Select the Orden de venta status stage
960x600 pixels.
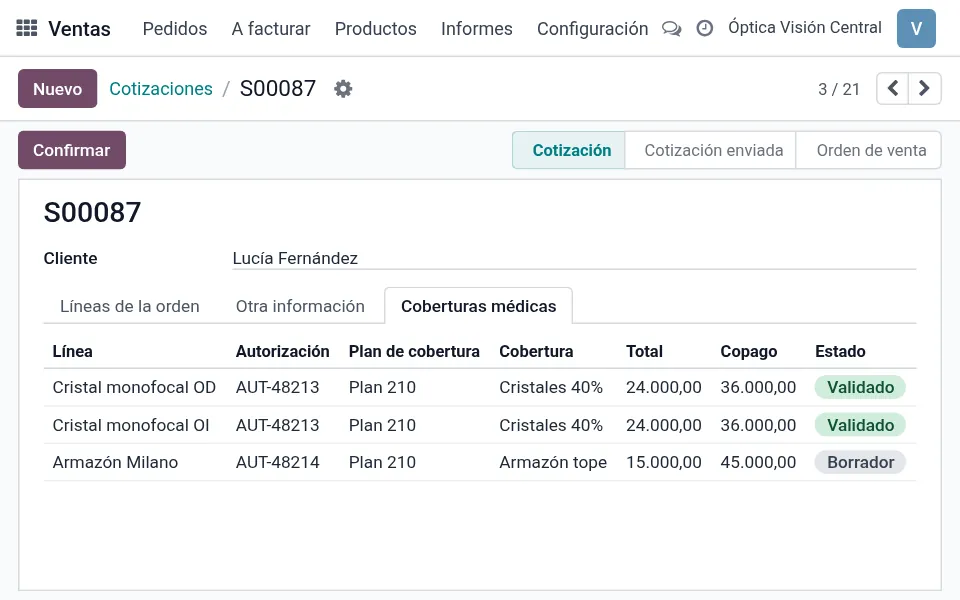871,150
